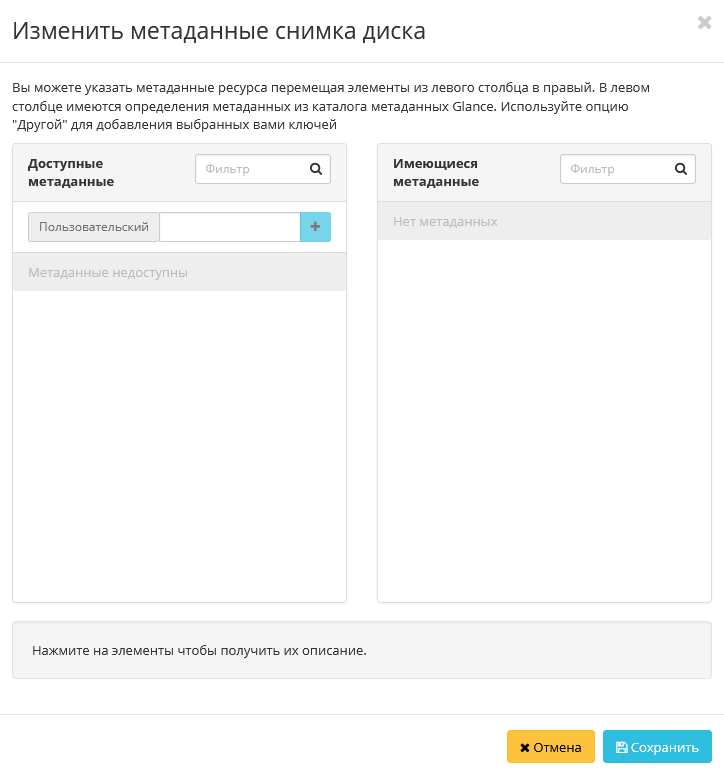This screenshot has height=774, width=724.
Task: Click the cross icon on Отмена
Action: pos(525,747)
